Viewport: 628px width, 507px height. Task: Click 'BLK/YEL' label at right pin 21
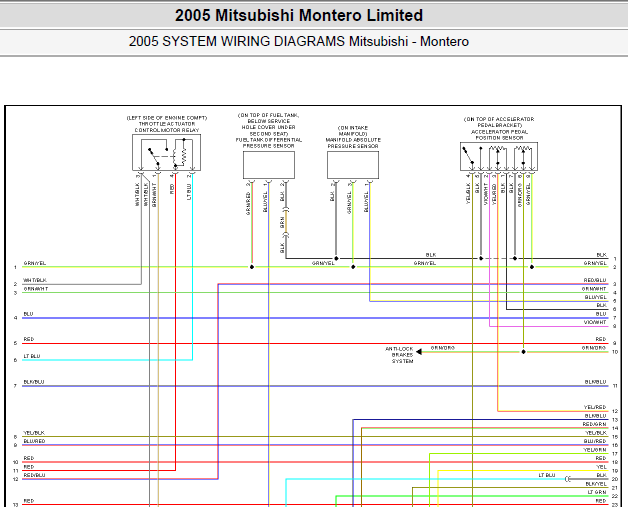[x=596, y=484]
